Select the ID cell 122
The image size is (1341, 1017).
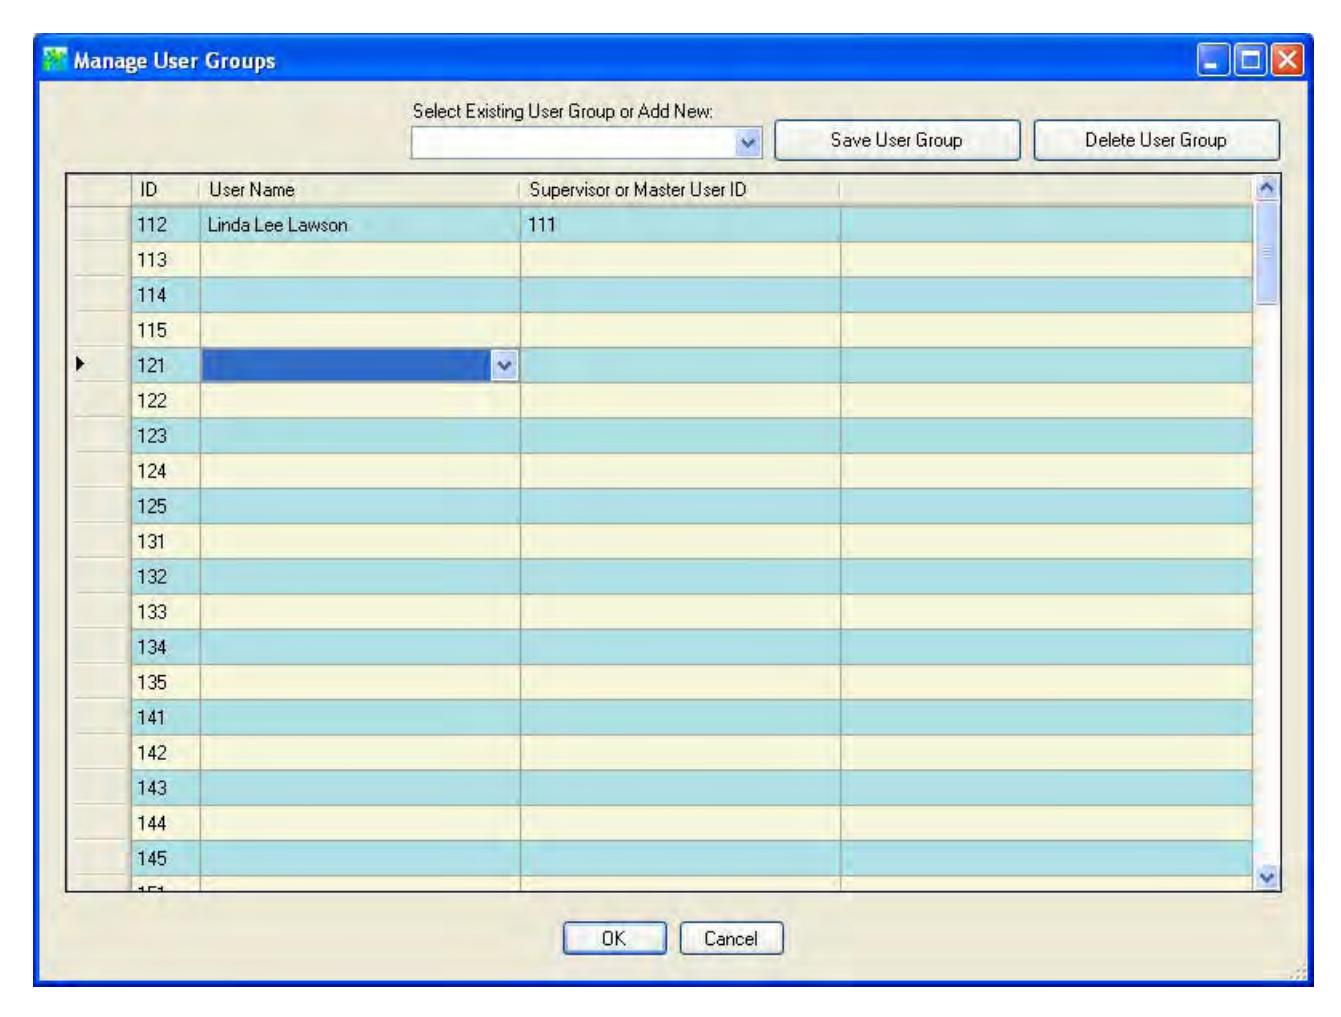[166, 401]
